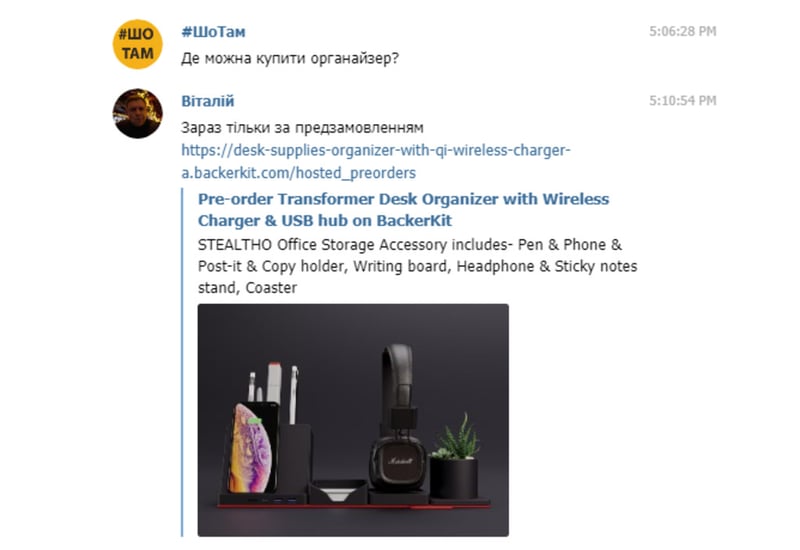Screen dimensions: 800x550
Task: Open the #ШоТам yellow channel avatar
Action: (137, 44)
